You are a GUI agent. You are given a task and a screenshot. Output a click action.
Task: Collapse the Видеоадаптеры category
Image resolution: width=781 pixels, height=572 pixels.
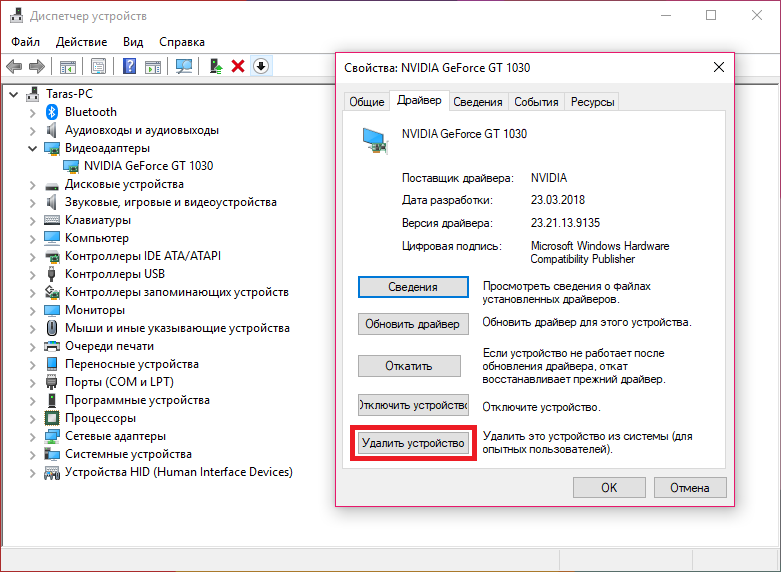(x=32, y=148)
